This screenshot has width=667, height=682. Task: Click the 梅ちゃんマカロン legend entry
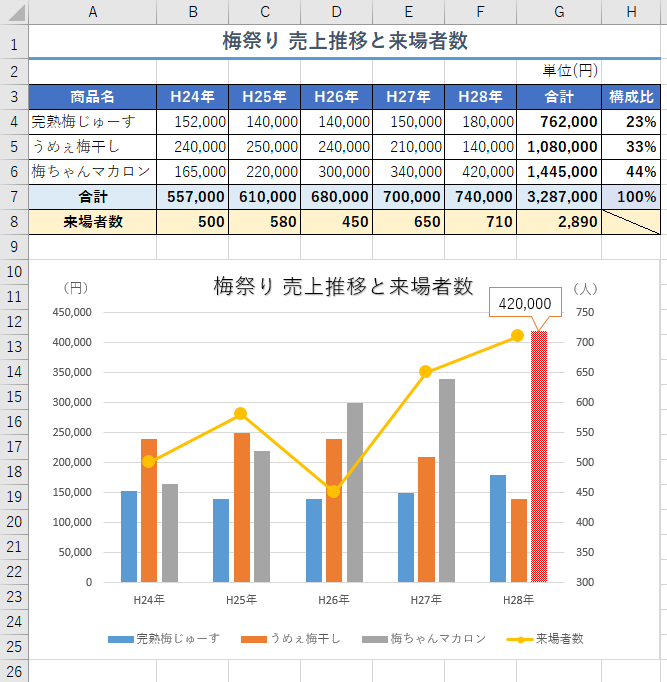click(424, 639)
